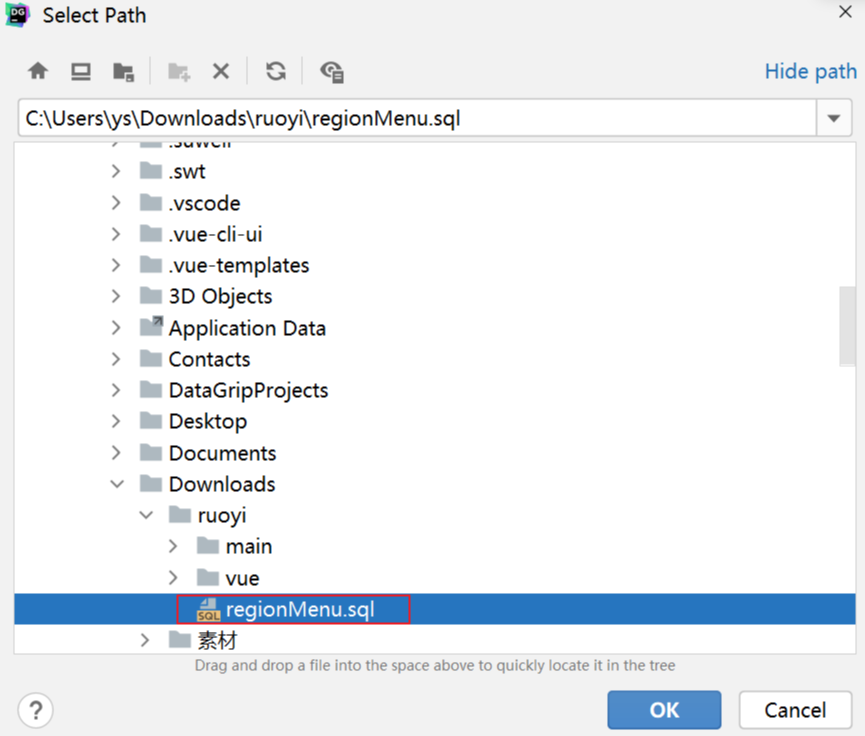Viewport: 865px width, 736px height.
Task: Click the vertical scrollbar thumb
Action: [847, 327]
